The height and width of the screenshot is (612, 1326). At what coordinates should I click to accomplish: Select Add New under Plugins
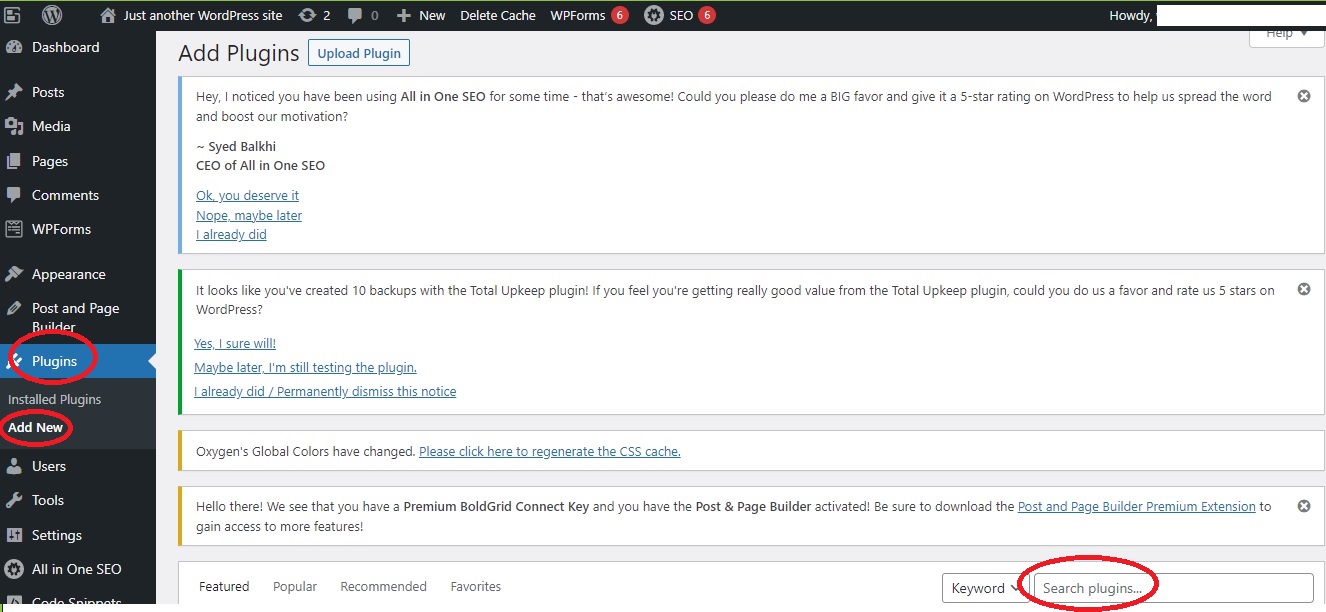tap(35, 427)
